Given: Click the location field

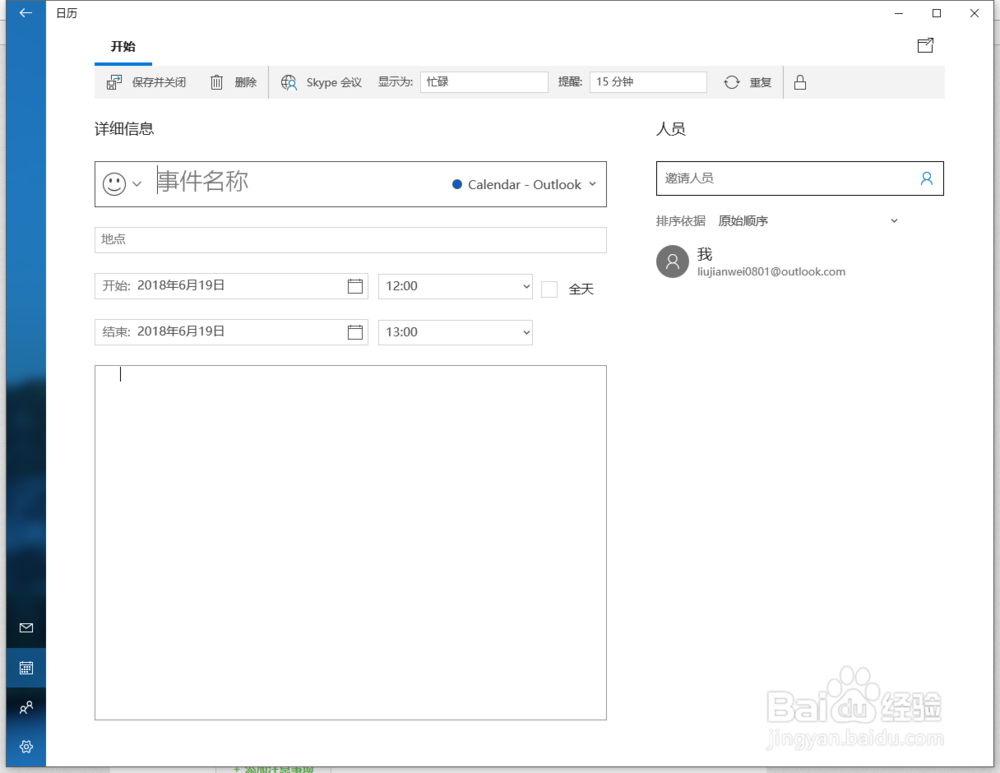Looking at the screenshot, I should click(350, 240).
